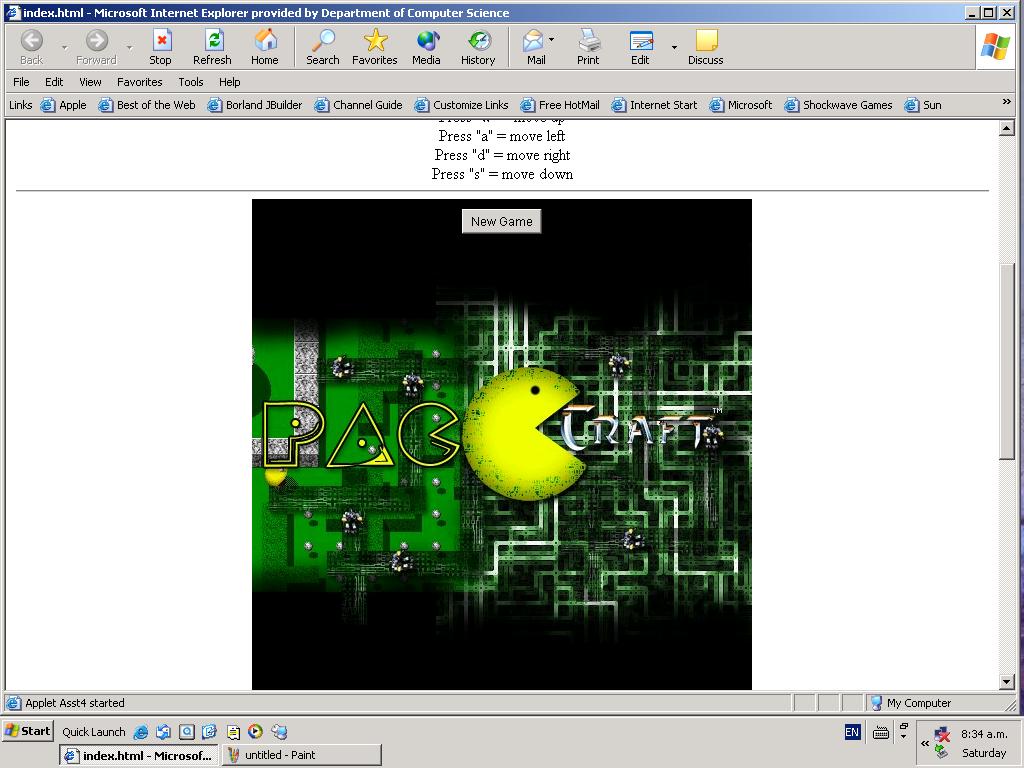Expand hidden tray icons with the chevron
The height and width of the screenshot is (768, 1024).
925,743
